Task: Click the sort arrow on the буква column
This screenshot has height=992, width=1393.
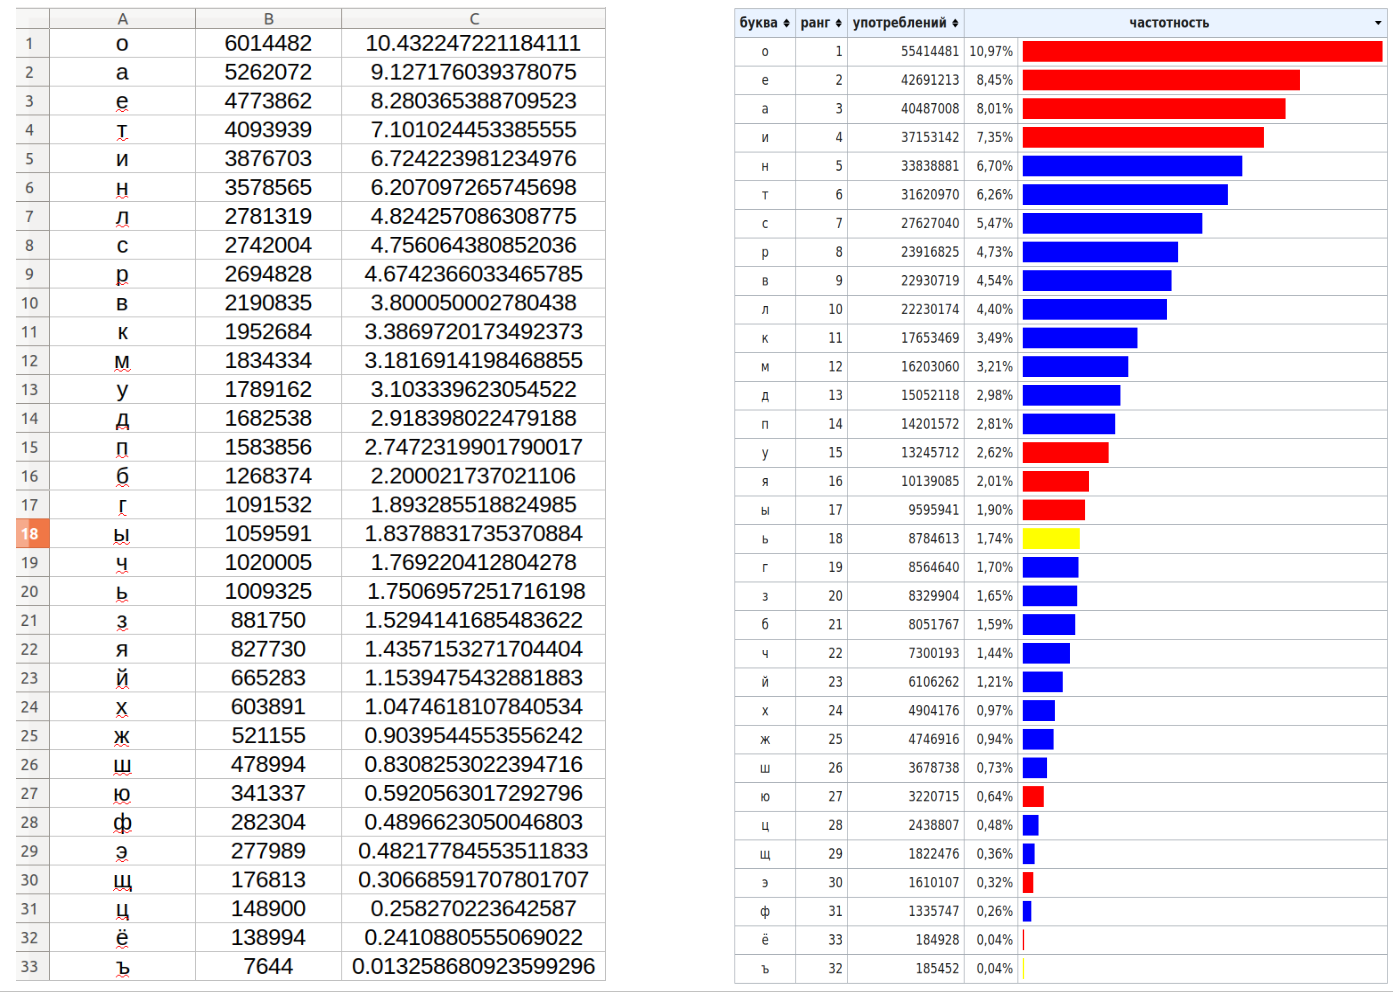Action: [786, 22]
